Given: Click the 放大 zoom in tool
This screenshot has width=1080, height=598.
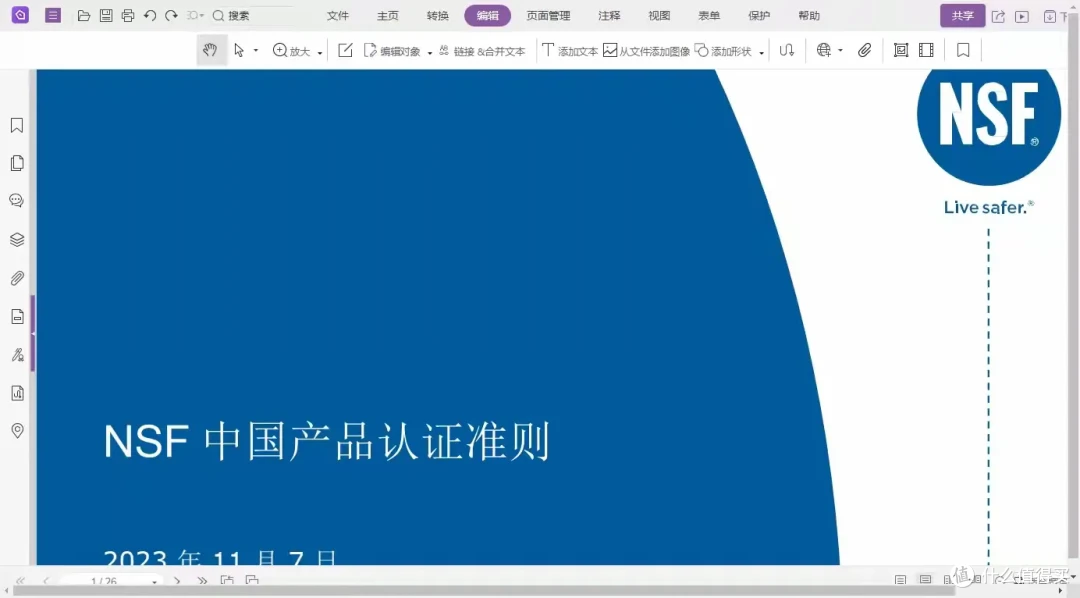Looking at the screenshot, I should point(291,50).
